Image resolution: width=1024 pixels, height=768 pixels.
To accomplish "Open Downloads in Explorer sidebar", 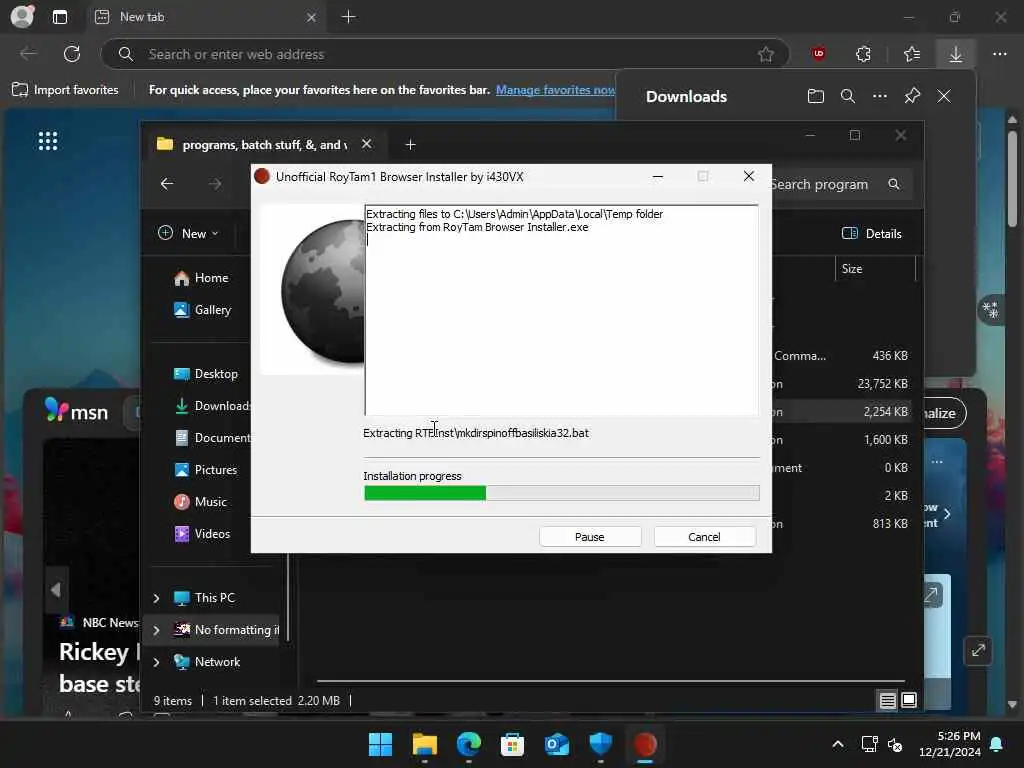I will point(212,406).
